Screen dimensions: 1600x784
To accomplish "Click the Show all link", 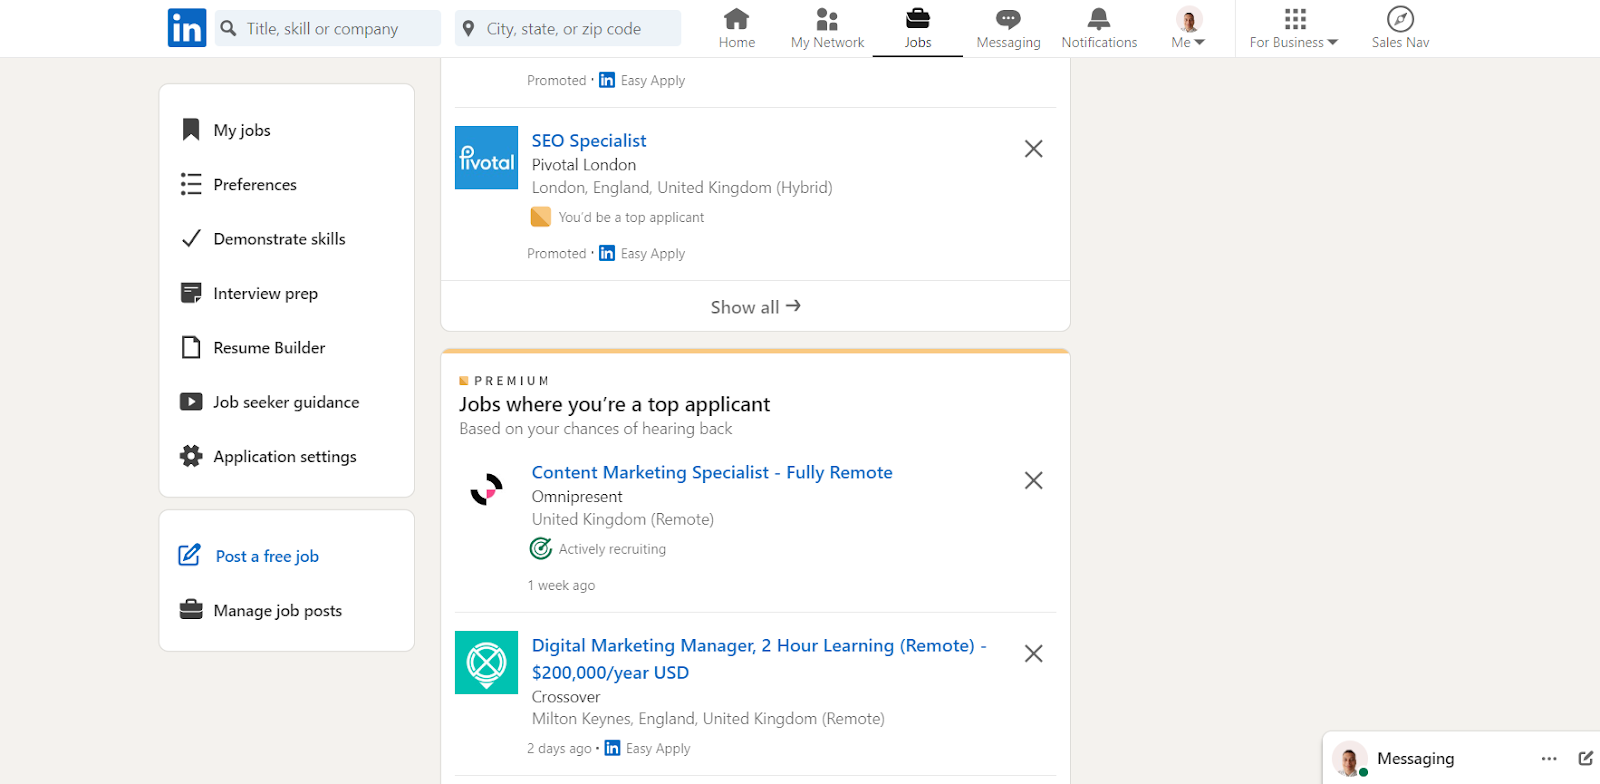I will click(755, 307).
